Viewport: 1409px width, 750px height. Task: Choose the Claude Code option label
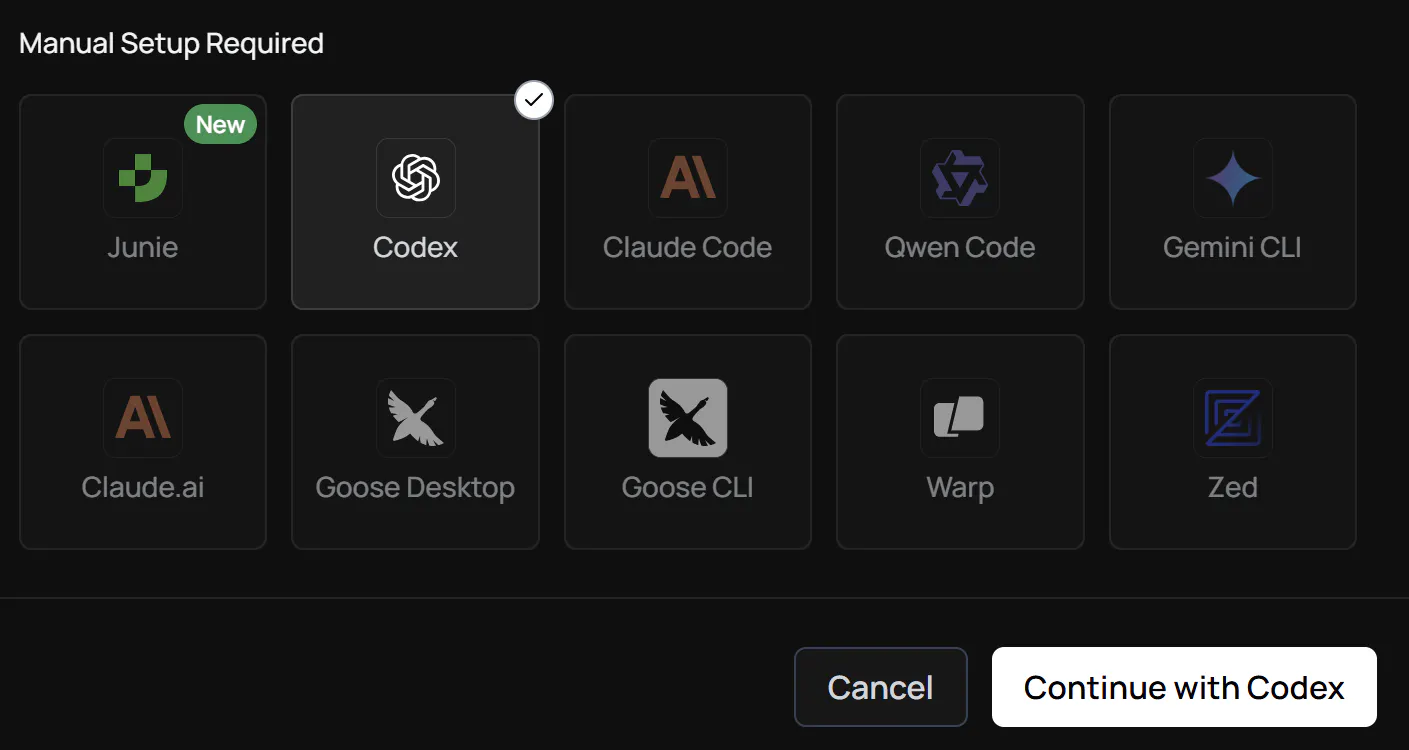pos(688,247)
